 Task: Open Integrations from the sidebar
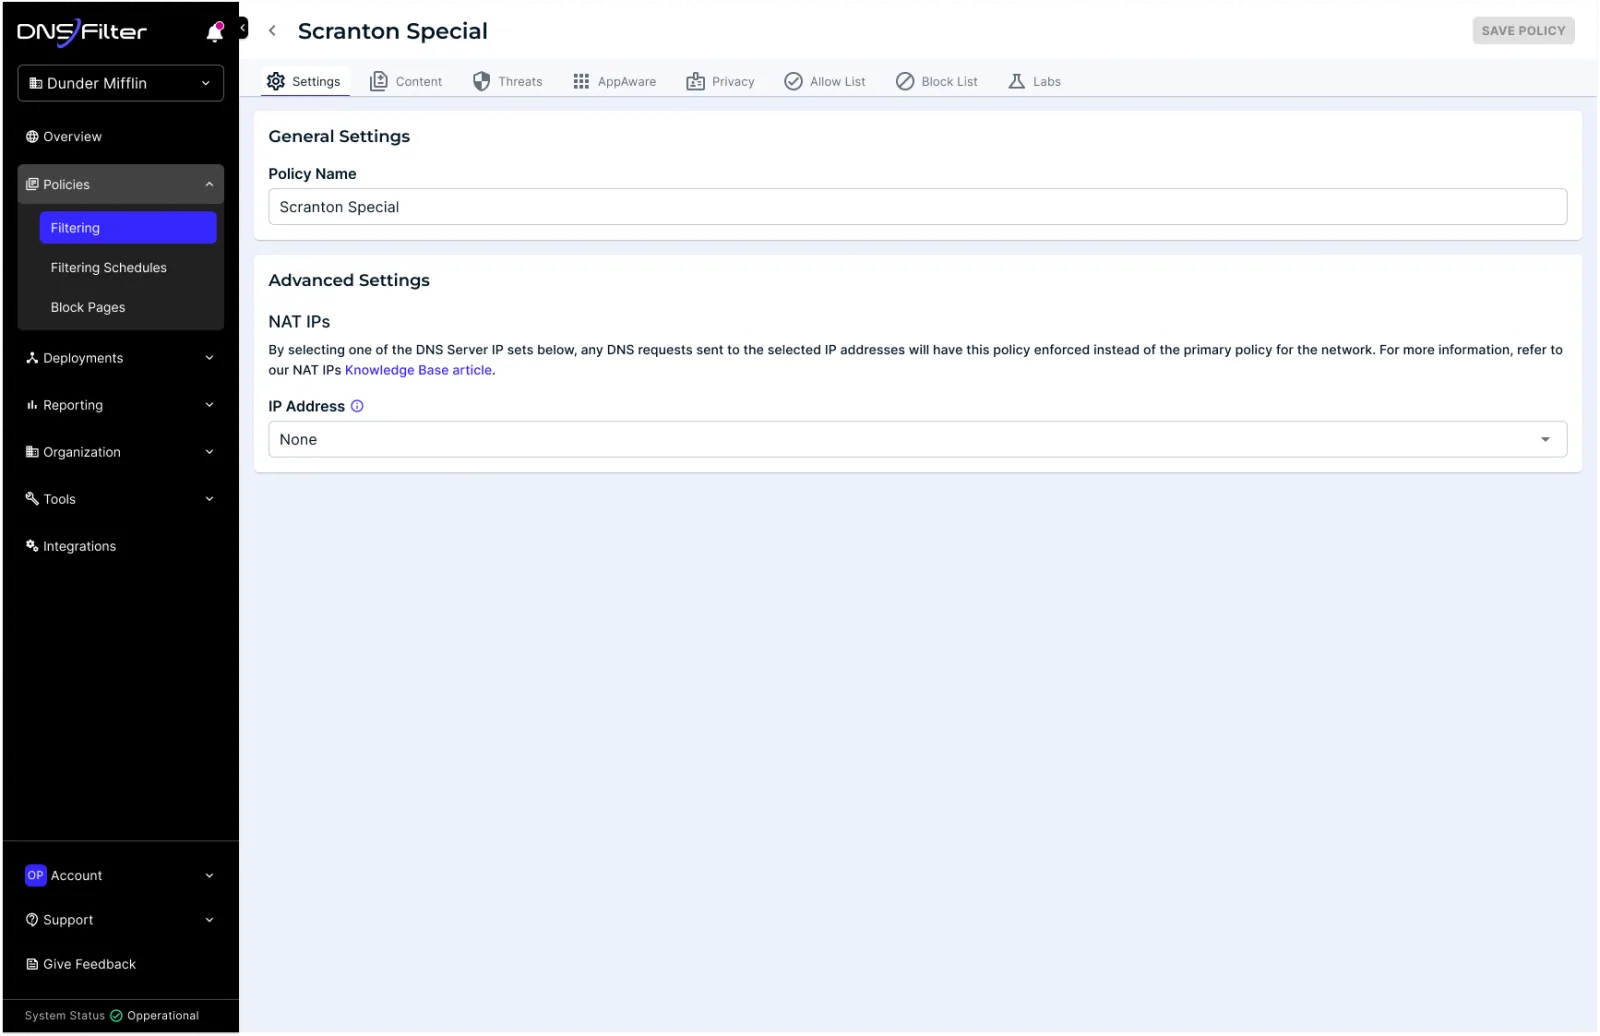coord(80,547)
